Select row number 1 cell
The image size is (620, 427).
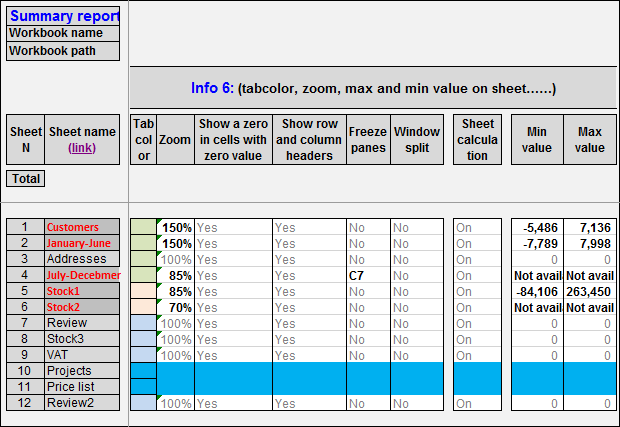[x=25, y=227]
